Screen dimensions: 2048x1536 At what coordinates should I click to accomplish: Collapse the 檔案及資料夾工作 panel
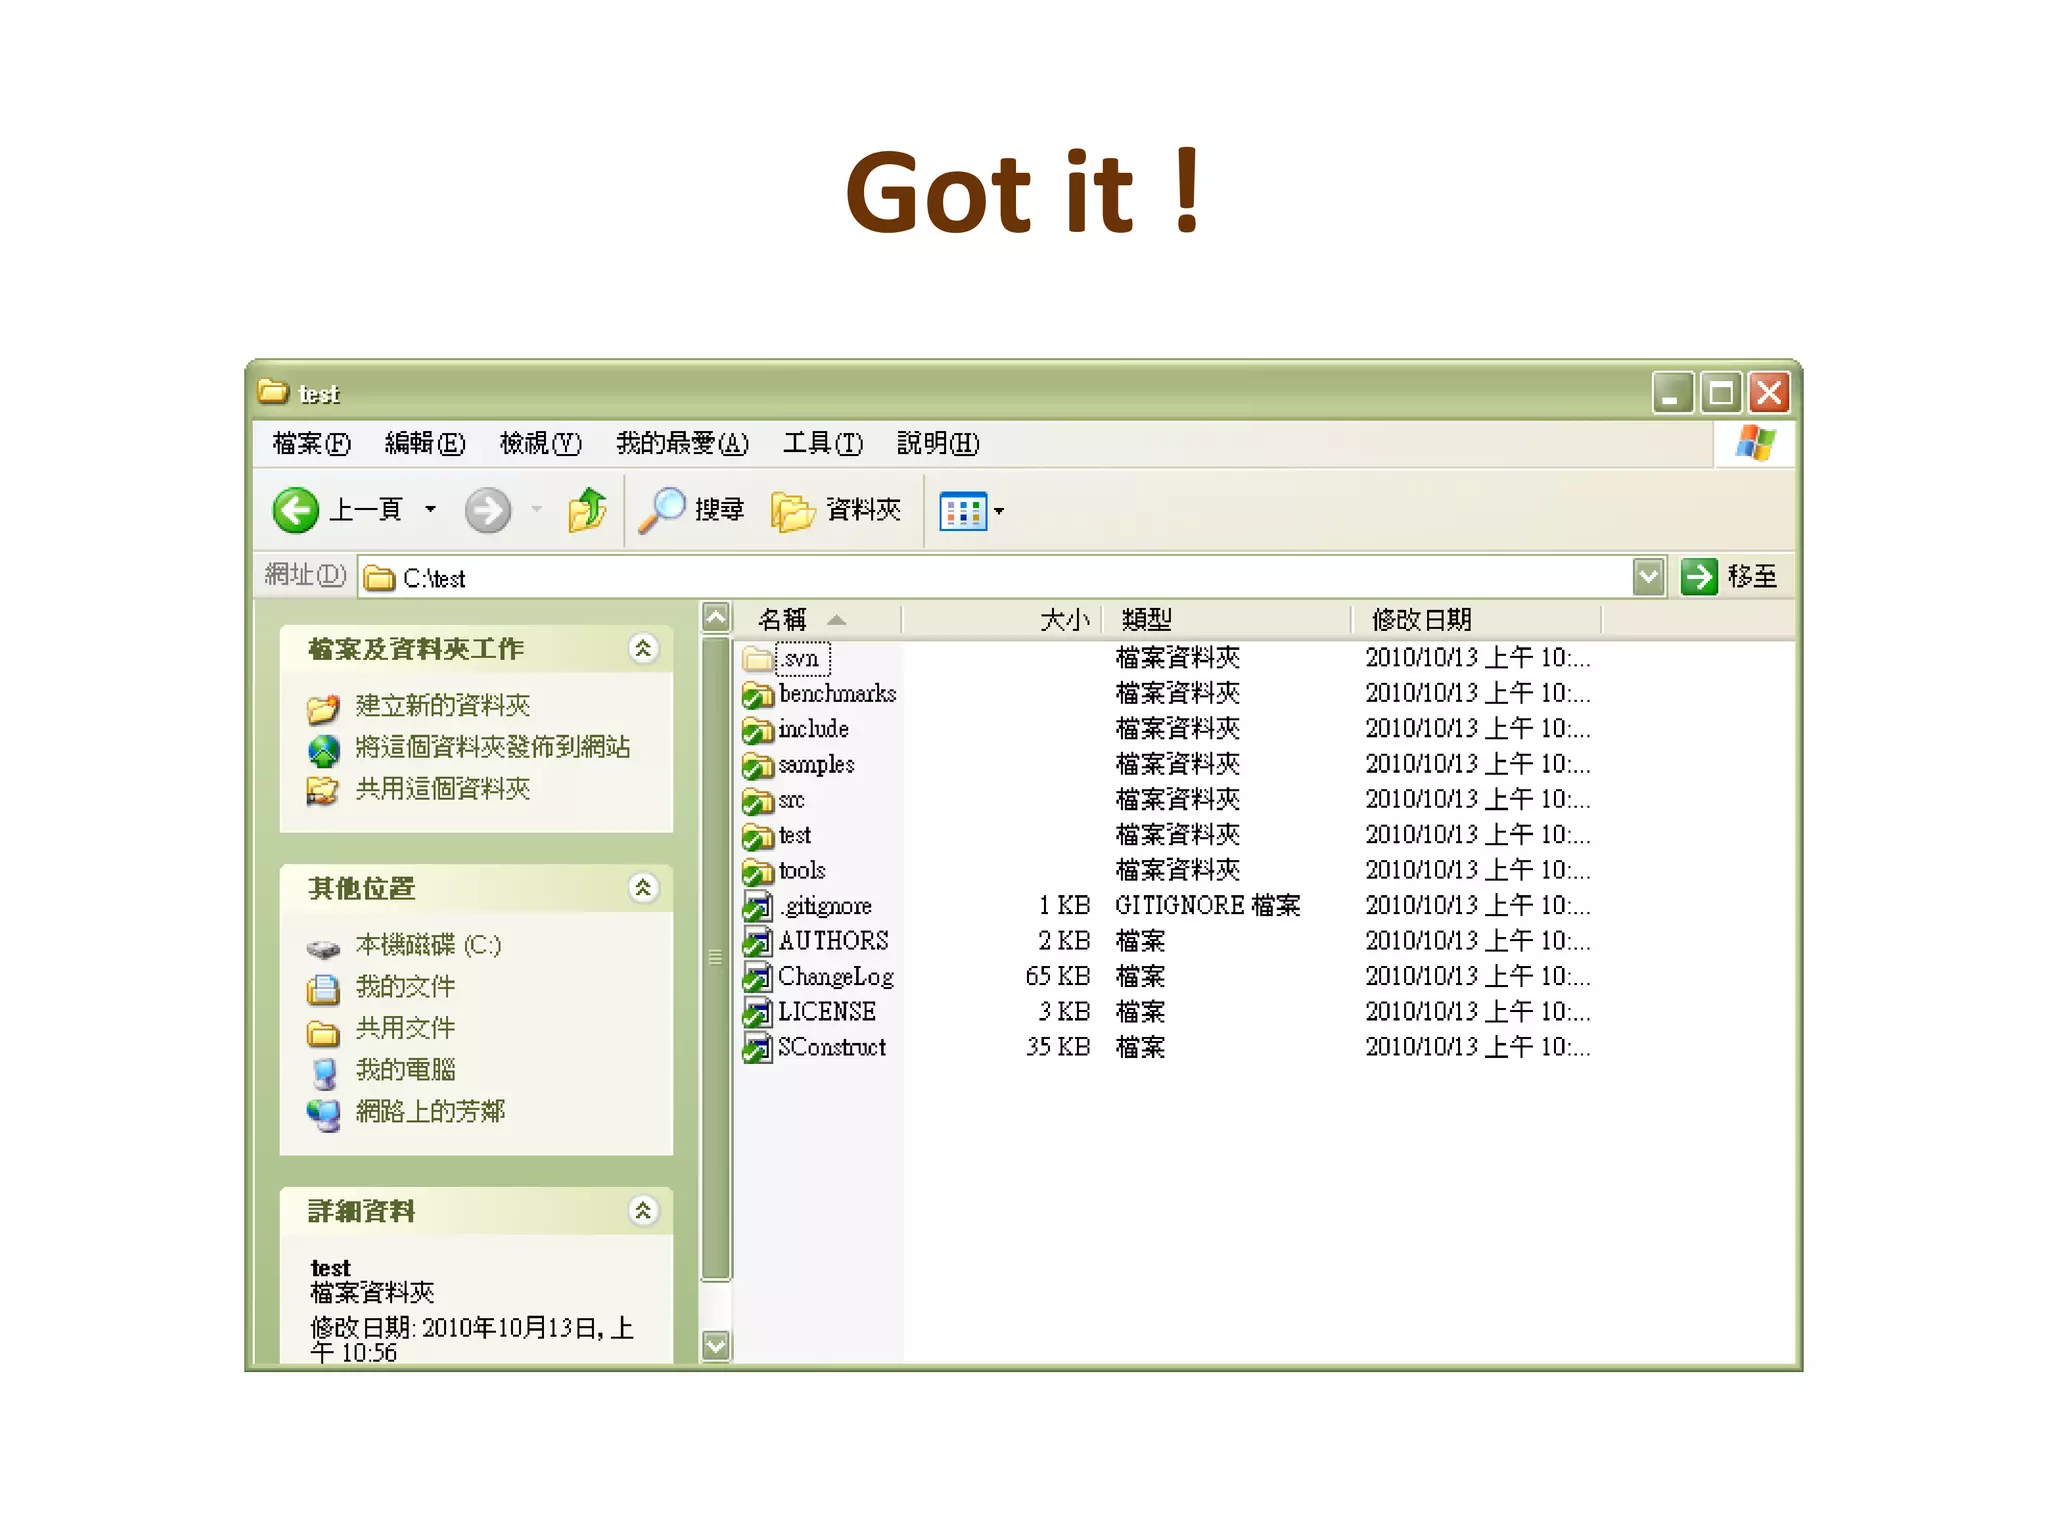click(643, 649)
